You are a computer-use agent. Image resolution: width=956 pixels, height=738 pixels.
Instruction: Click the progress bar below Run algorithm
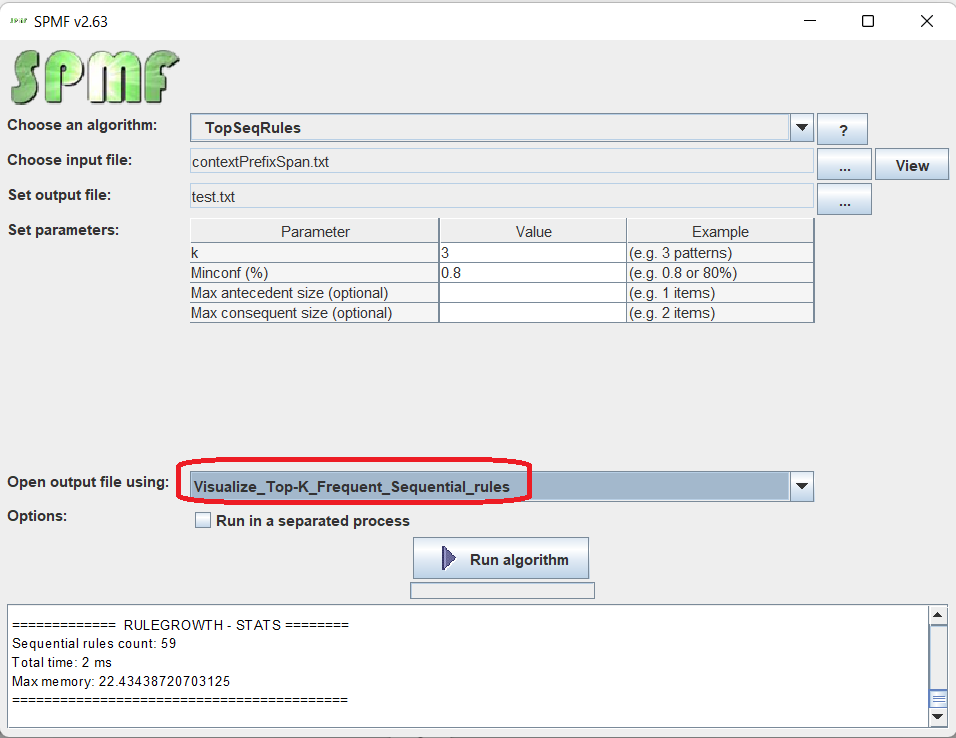point(502,591)
